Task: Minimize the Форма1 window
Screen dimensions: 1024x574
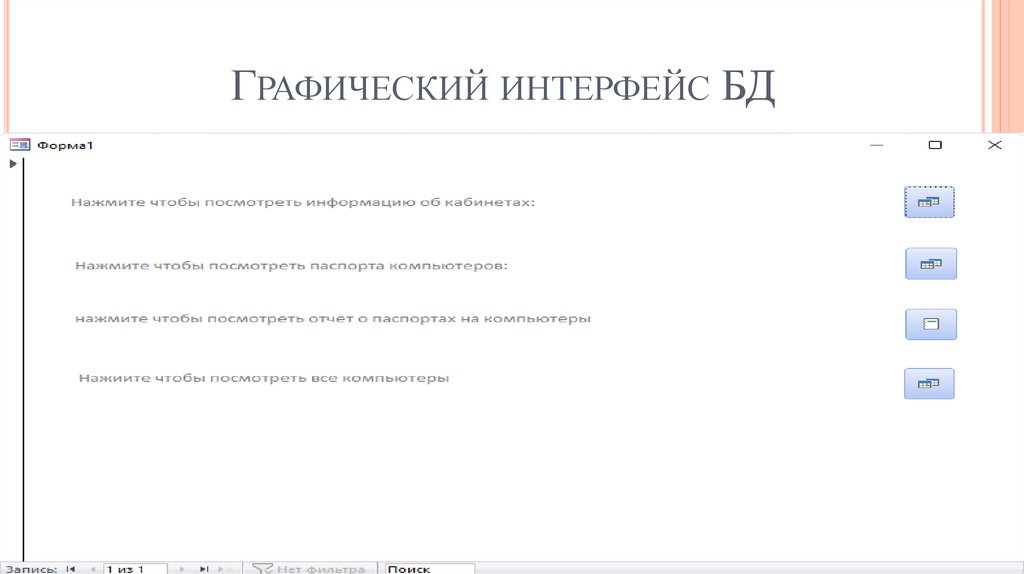Action: pyautogui.click(x=876, y=145)
